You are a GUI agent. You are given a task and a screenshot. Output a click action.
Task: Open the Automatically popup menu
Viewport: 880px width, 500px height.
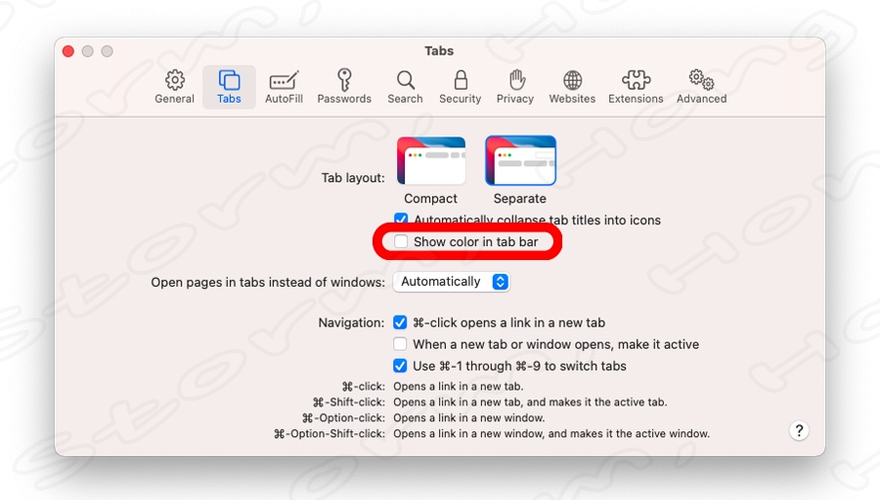451,282
